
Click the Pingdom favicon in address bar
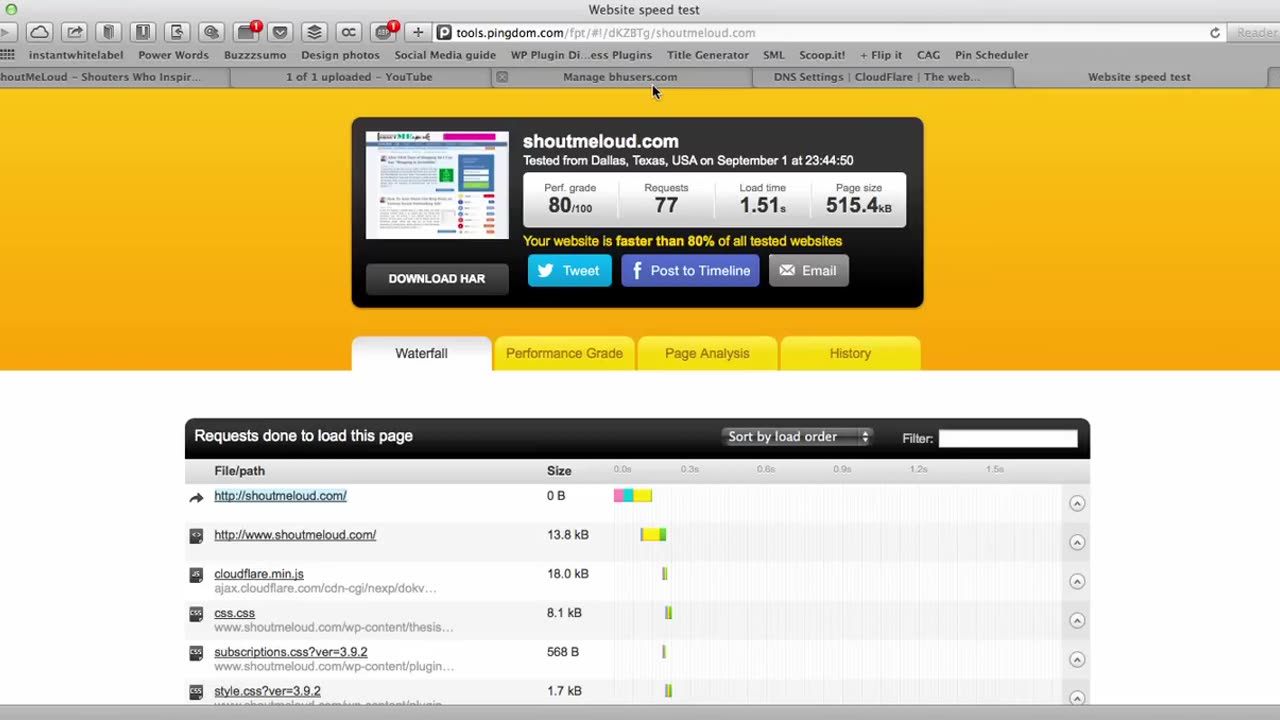tap(444, 33)
